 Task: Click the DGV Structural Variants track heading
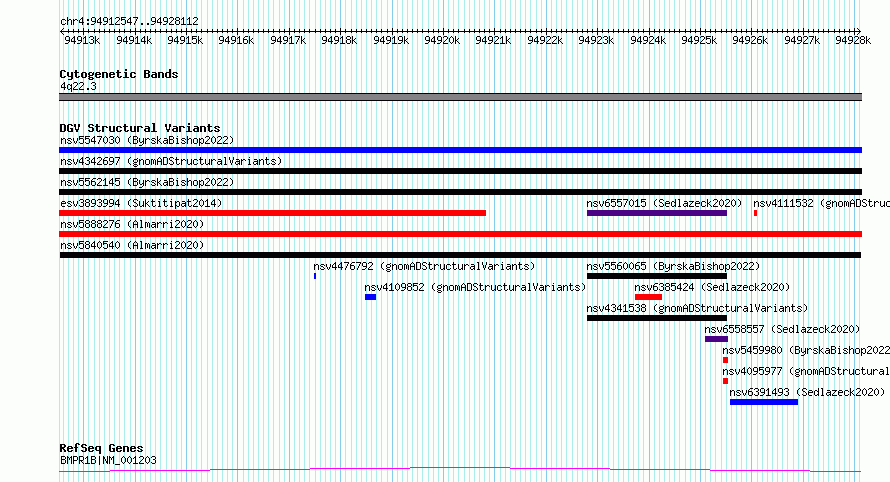[x=140, y=128]
